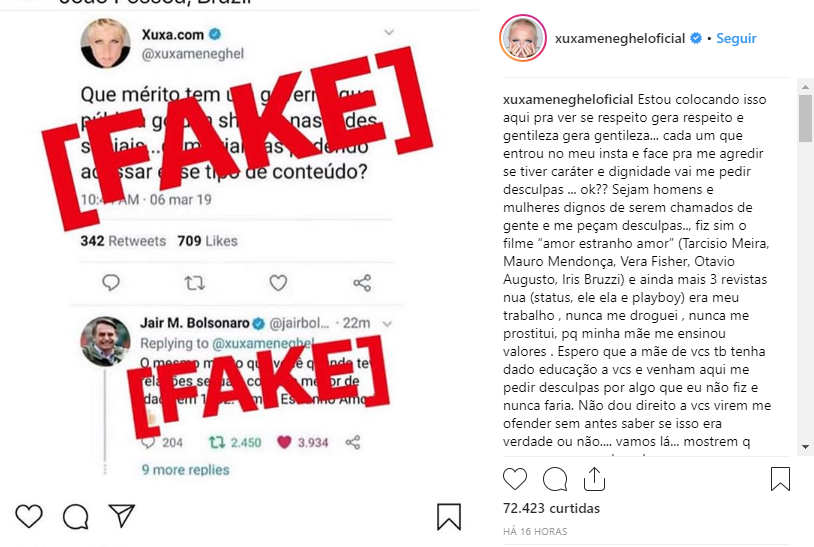Click the caption scrollbar down arrow

pyautogui.click(x=805, y=446)
